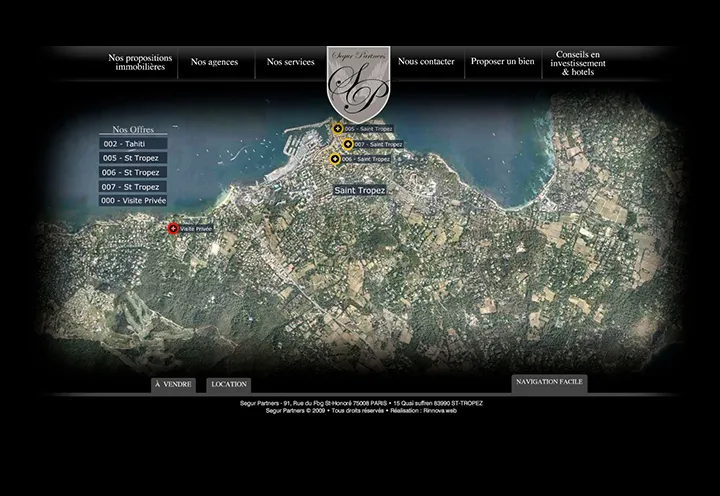Viewport: 720px width, 496px height.
Task: Open the Nos propositions immobilières menu
Action: tap(140, 62)
